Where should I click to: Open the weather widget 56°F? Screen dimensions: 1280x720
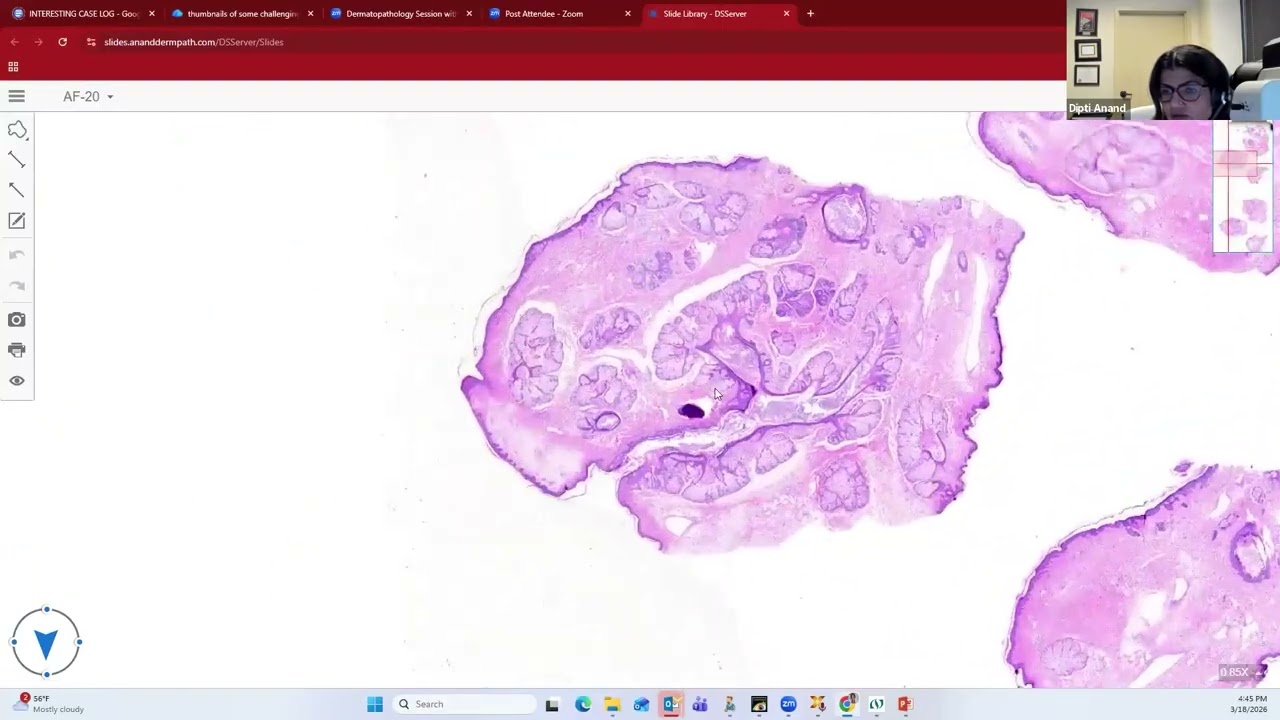click(x=50, y=704)
